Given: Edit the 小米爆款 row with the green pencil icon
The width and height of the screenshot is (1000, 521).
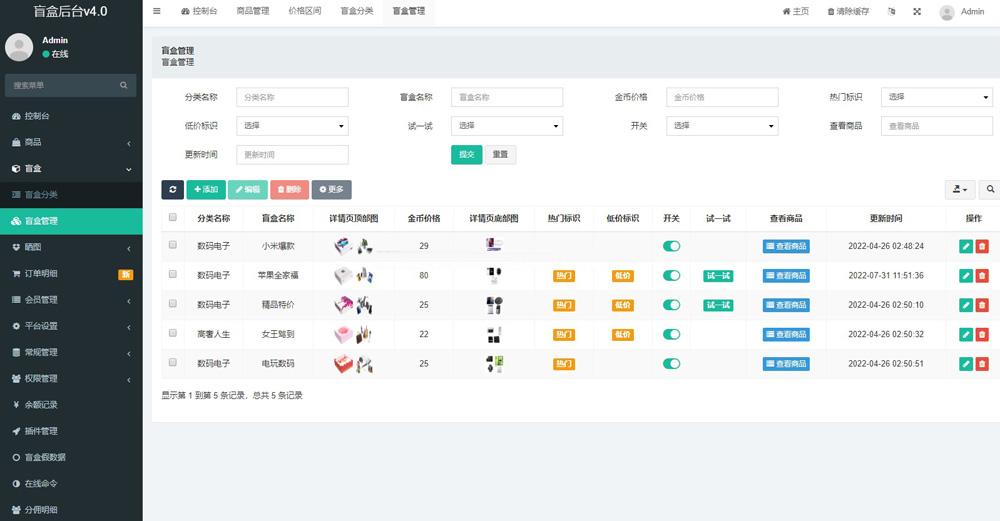Looking at the screenshot, I should [966, 246].
